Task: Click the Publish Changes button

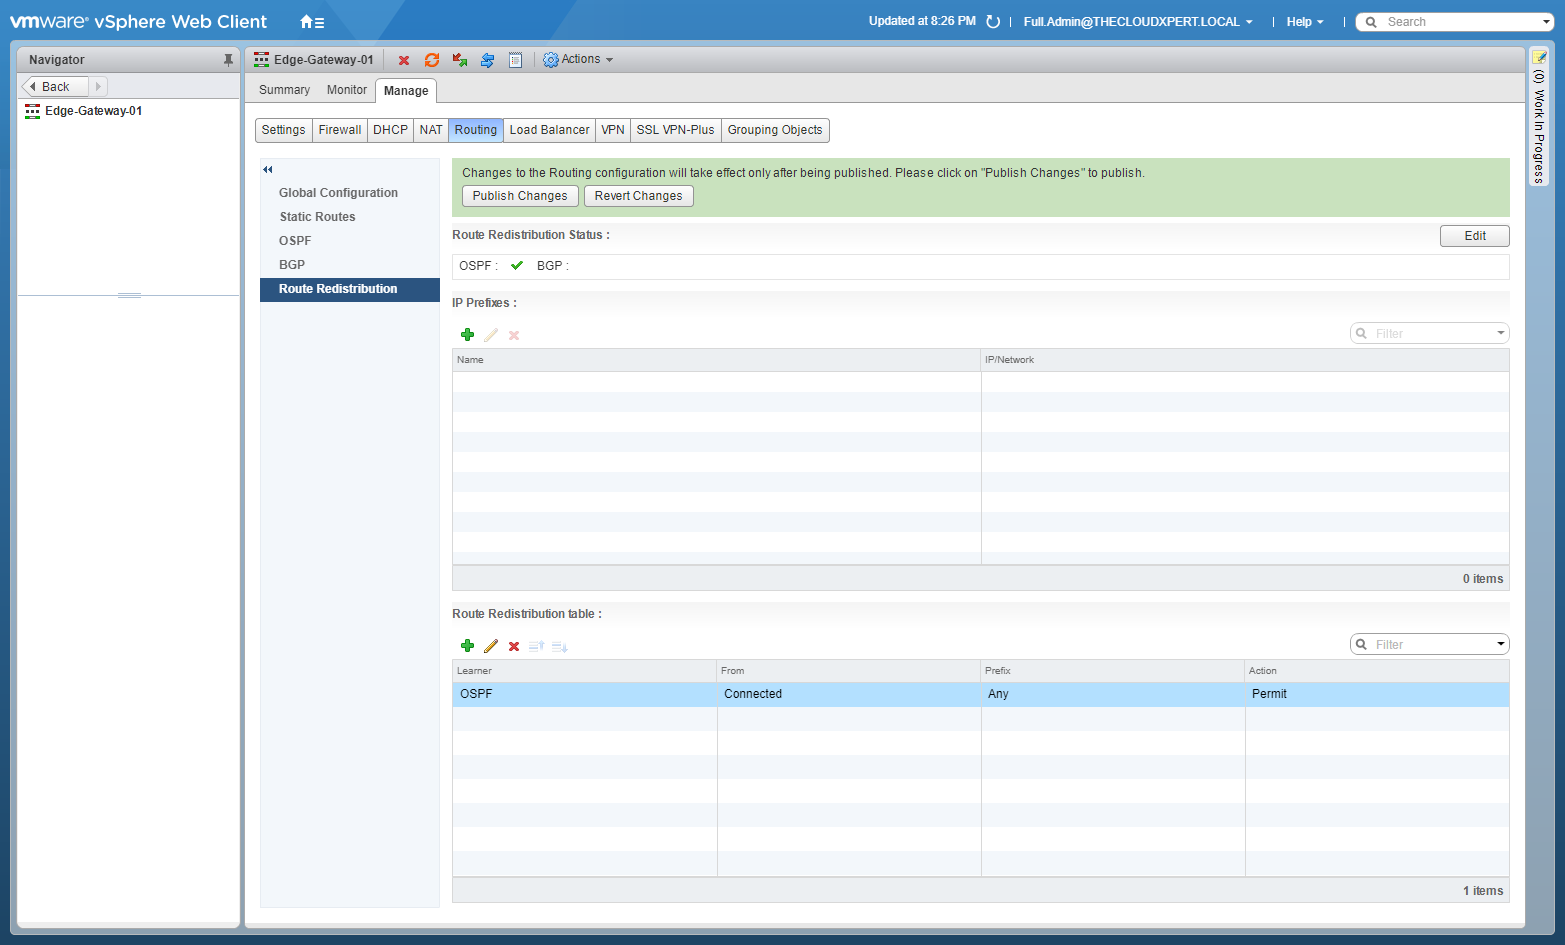Action: [520, 196]
